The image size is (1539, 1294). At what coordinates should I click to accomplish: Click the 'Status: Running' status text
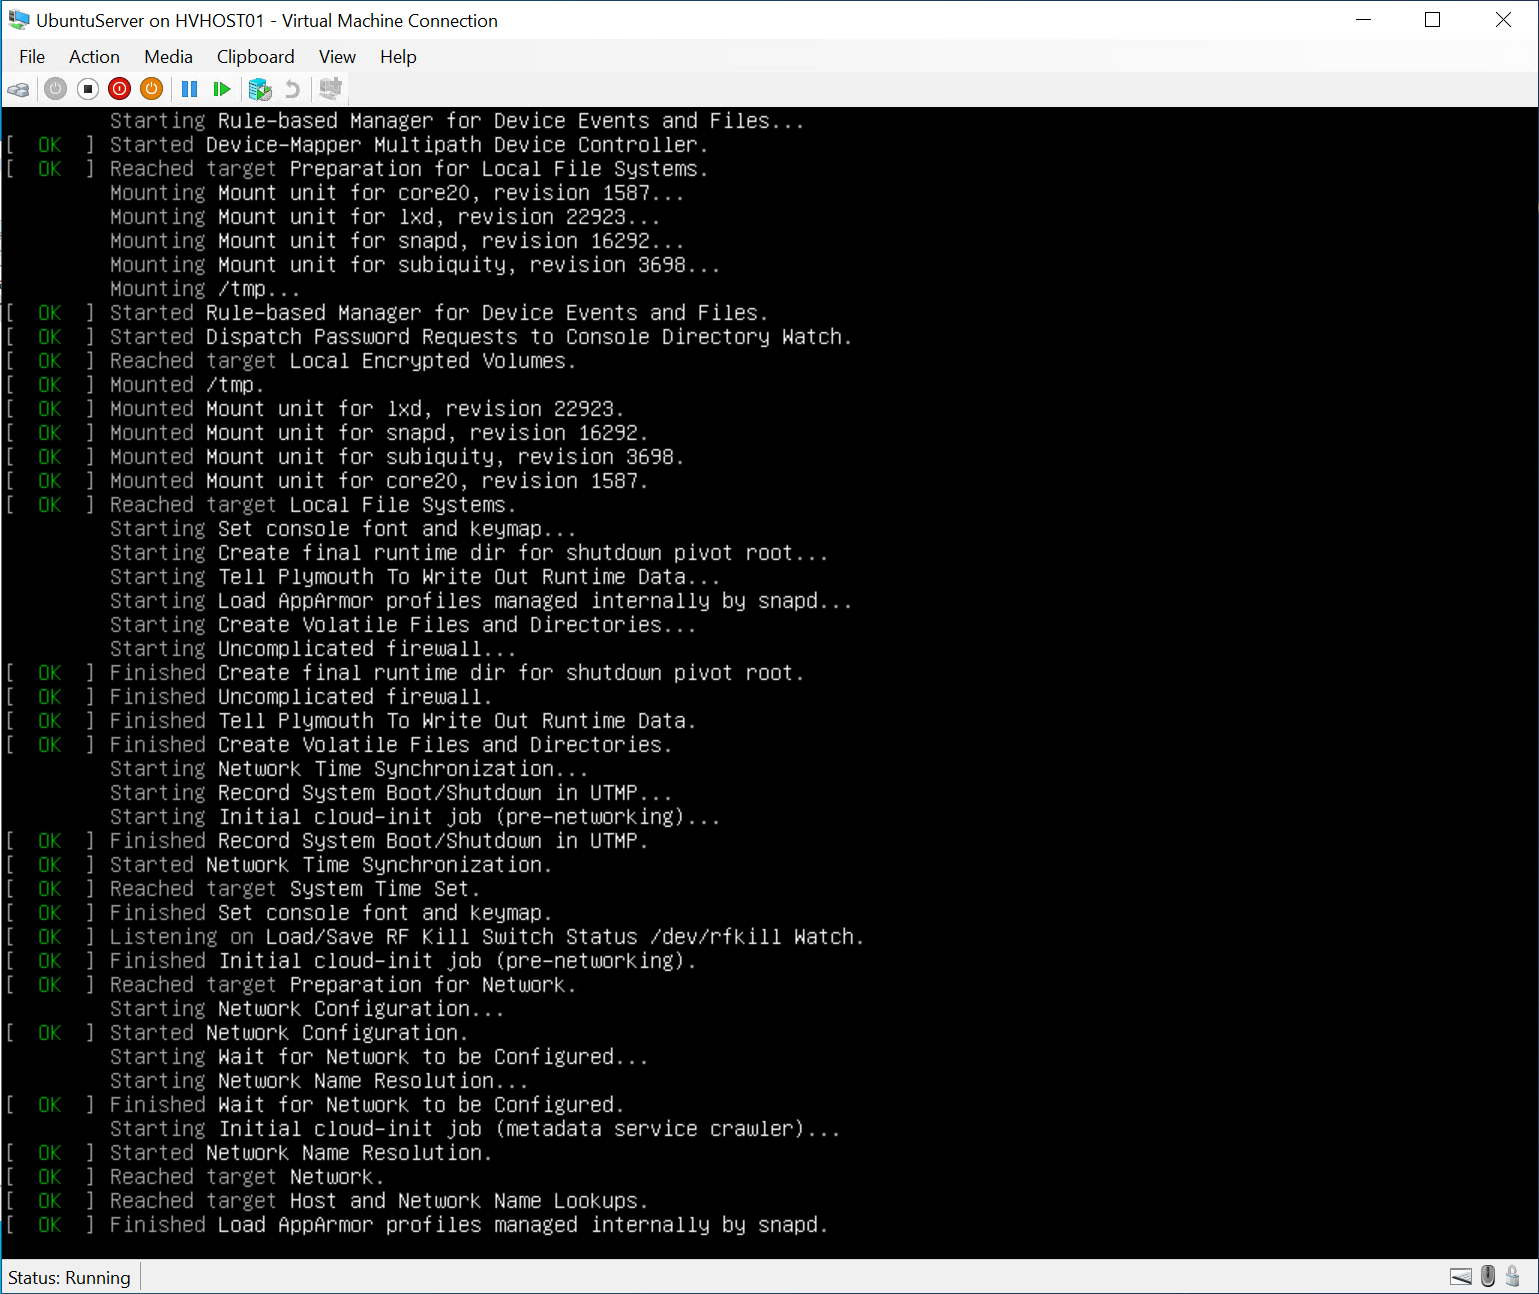[x=69, y=1277]
